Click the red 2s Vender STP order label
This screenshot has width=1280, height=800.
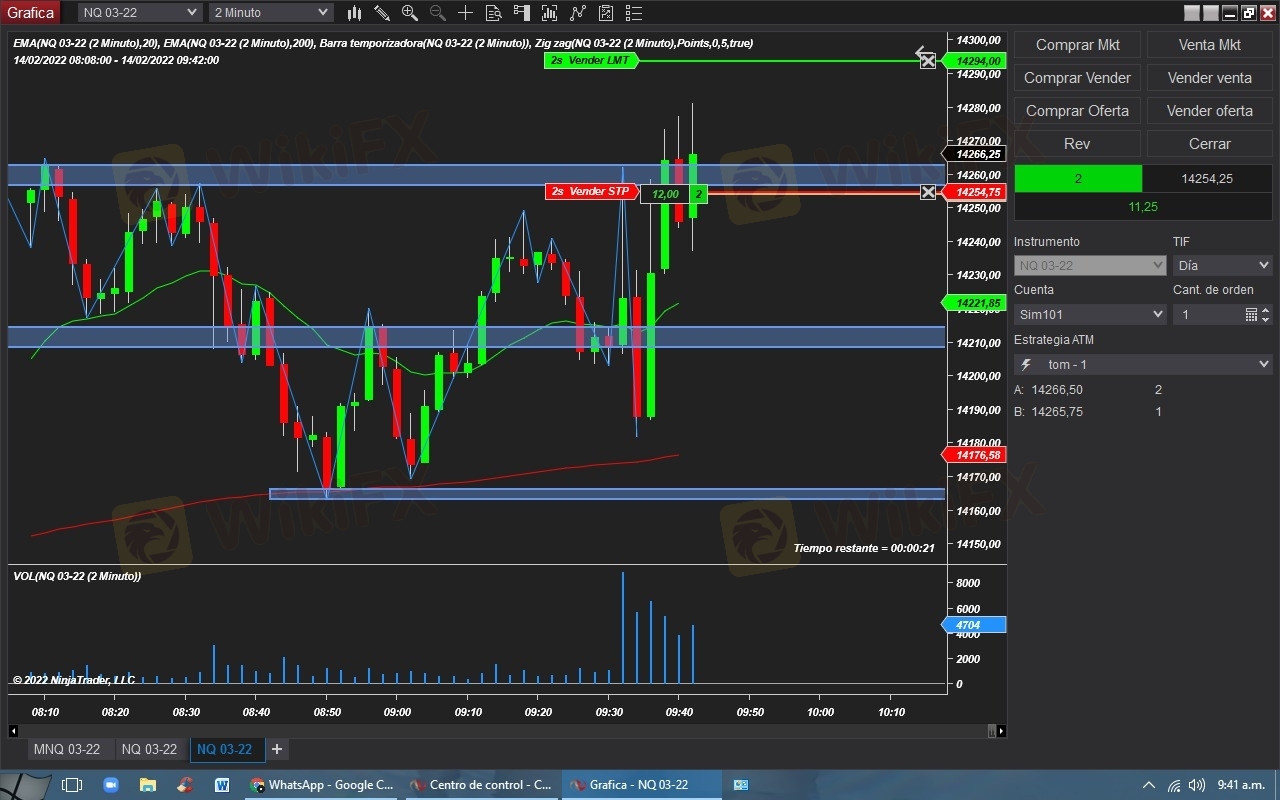pyautogui.click(x=592, y=192)
